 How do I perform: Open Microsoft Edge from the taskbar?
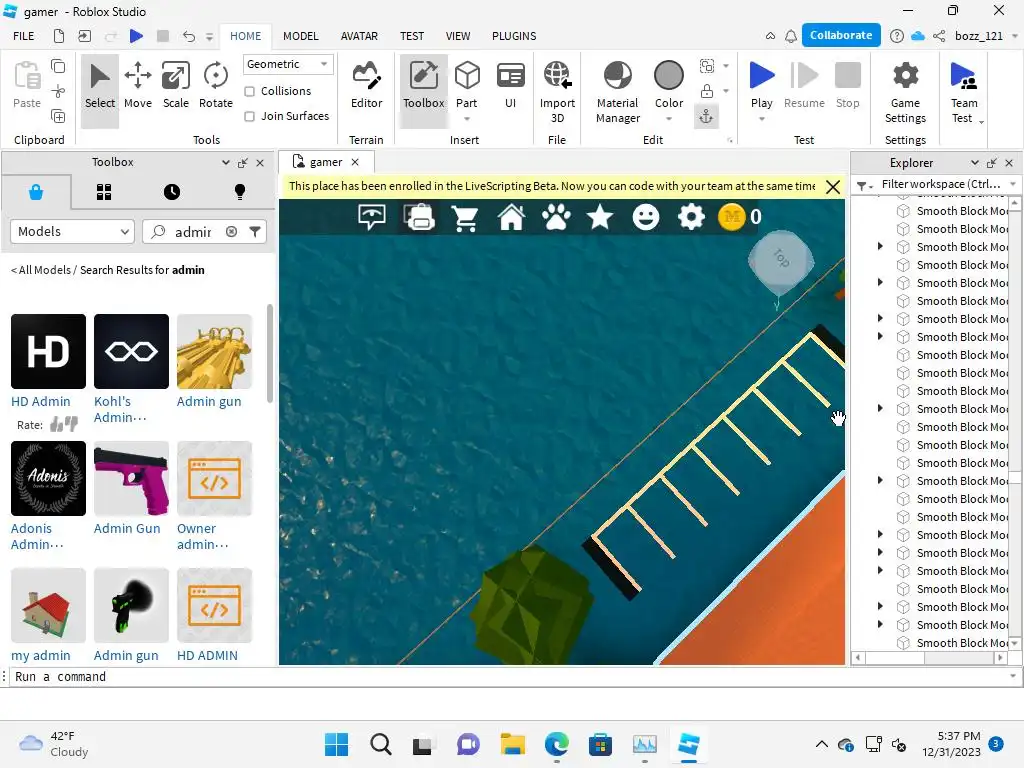click(x=556, y=744)
